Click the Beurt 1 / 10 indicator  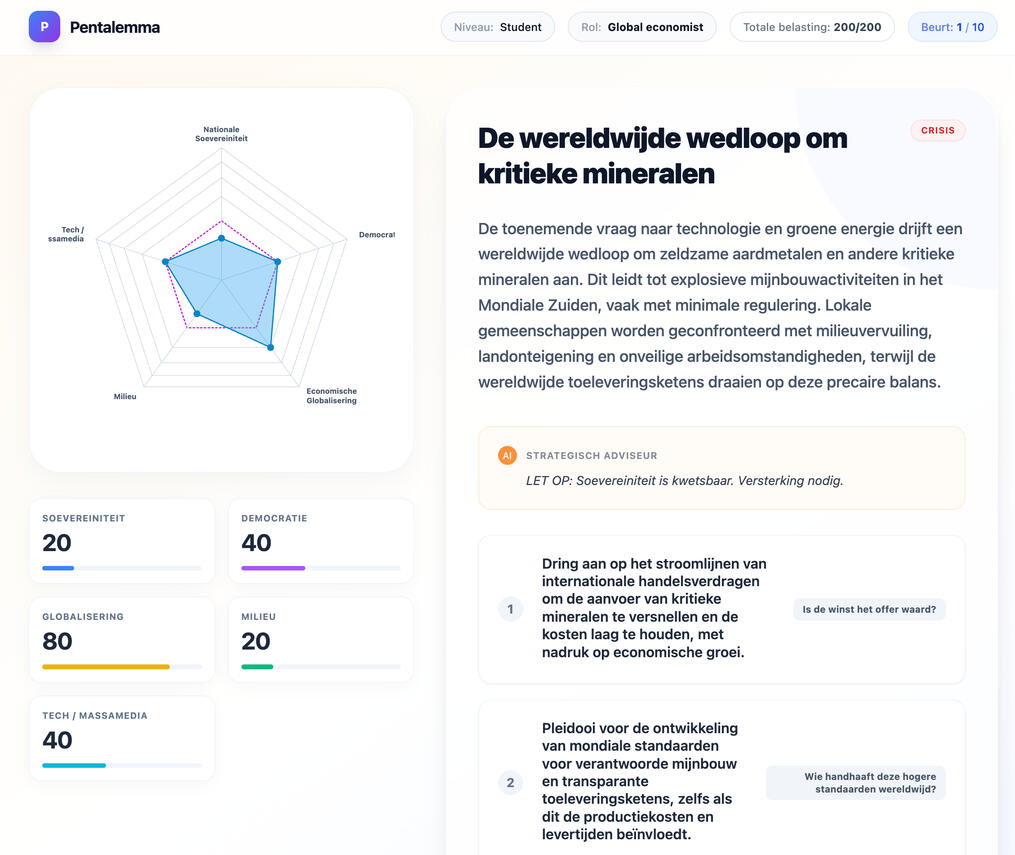tap(952, 27)
